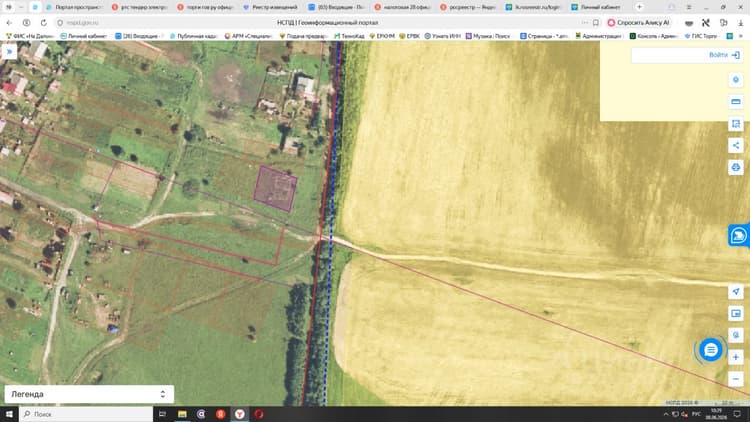Click the share map icon
Screen dimensions: 750x422
pos(736,145)
